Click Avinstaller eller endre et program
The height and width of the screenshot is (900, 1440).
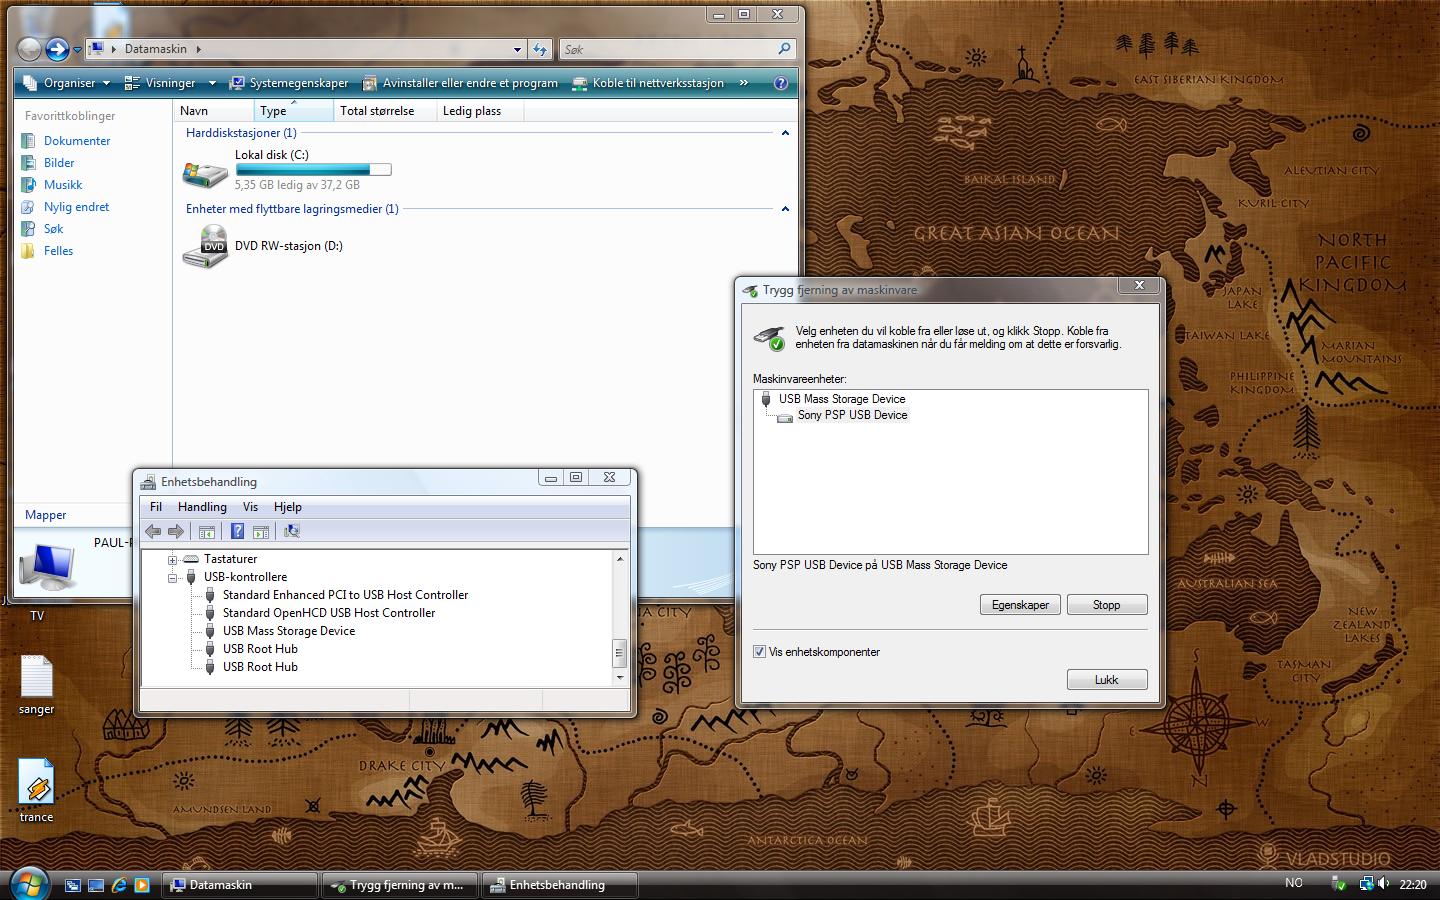coord(460,83)
